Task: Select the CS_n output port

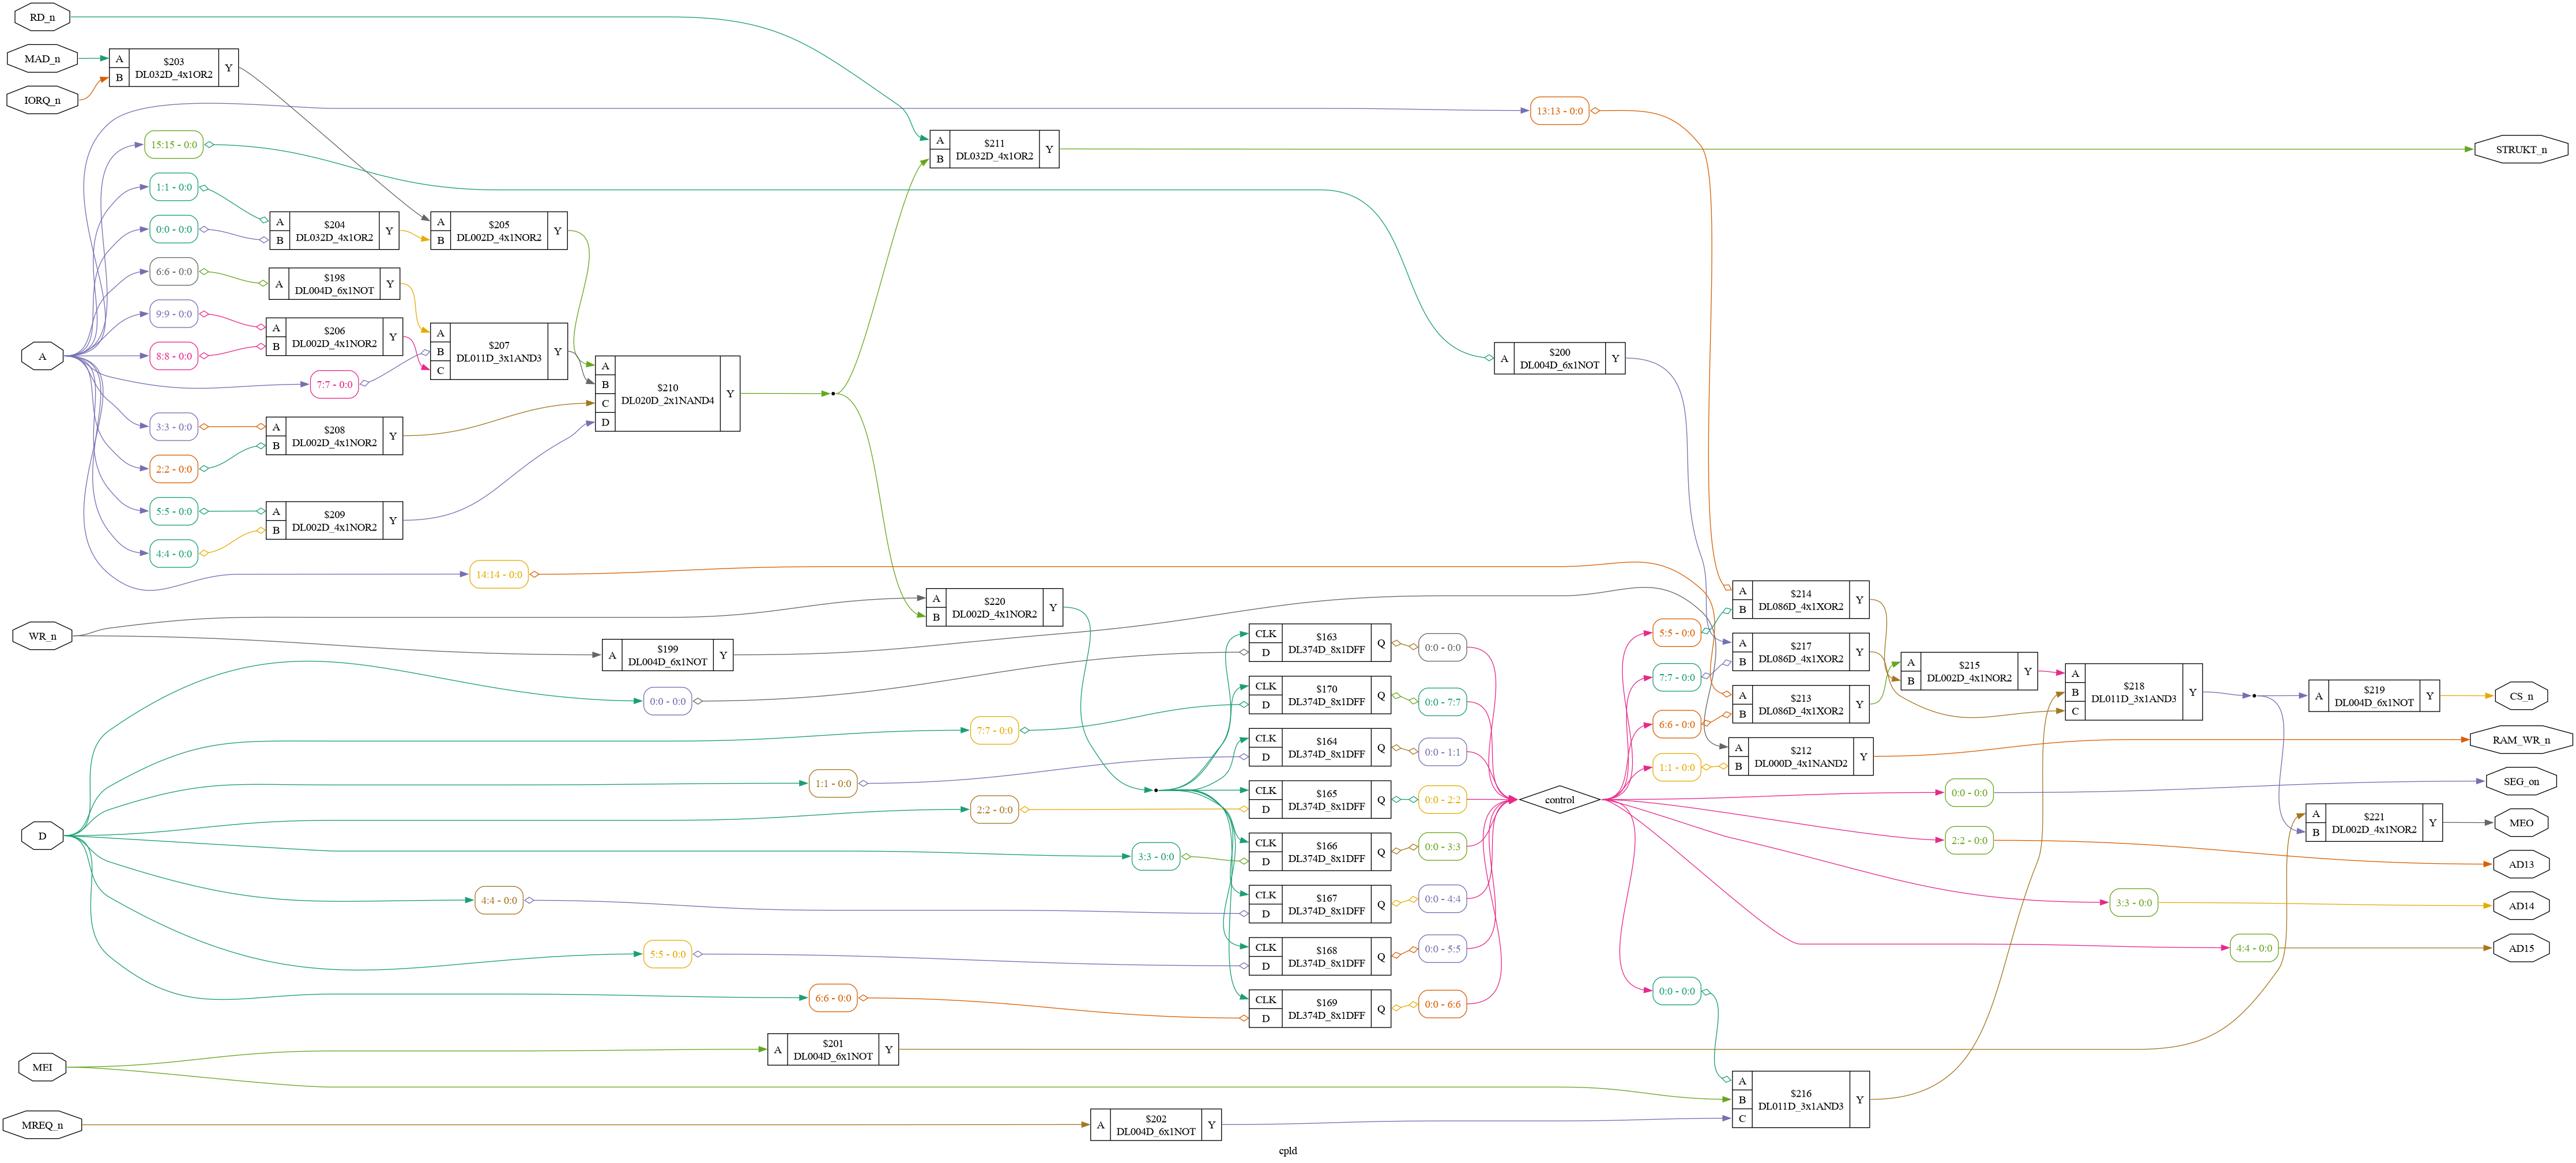Action: pyautogui.click(x=2521, y=696)
